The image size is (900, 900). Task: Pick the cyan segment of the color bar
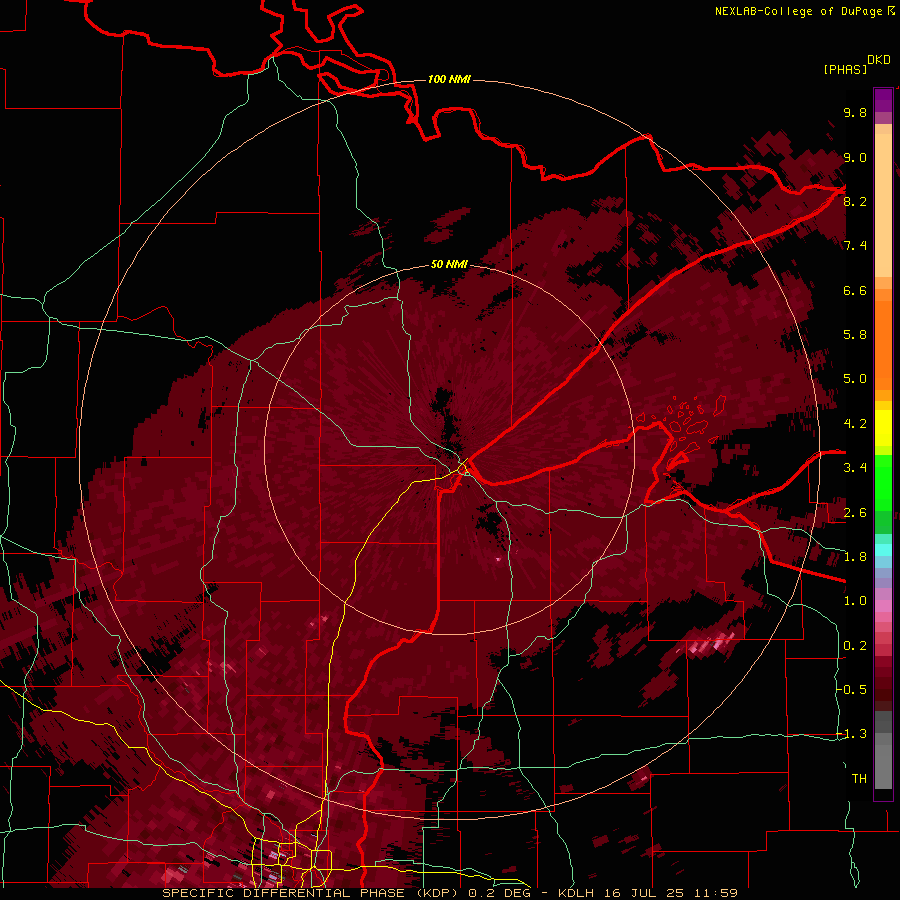click(883, 550)
